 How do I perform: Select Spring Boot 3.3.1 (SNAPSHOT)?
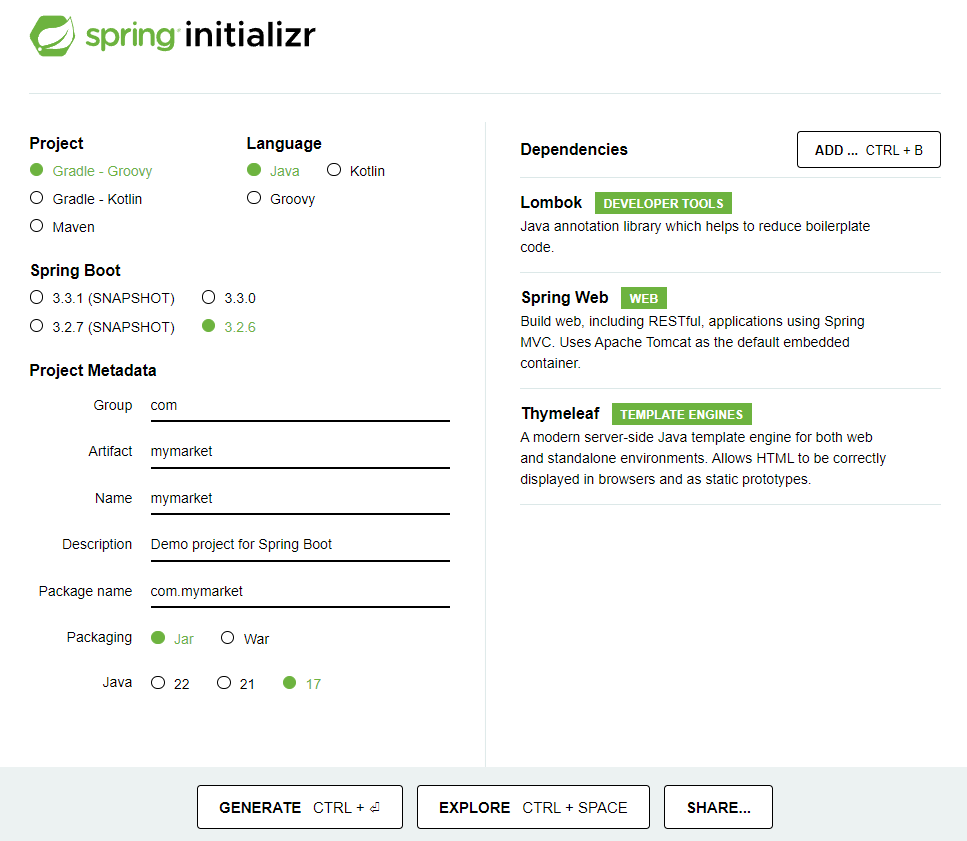click(x=102, y=298)
